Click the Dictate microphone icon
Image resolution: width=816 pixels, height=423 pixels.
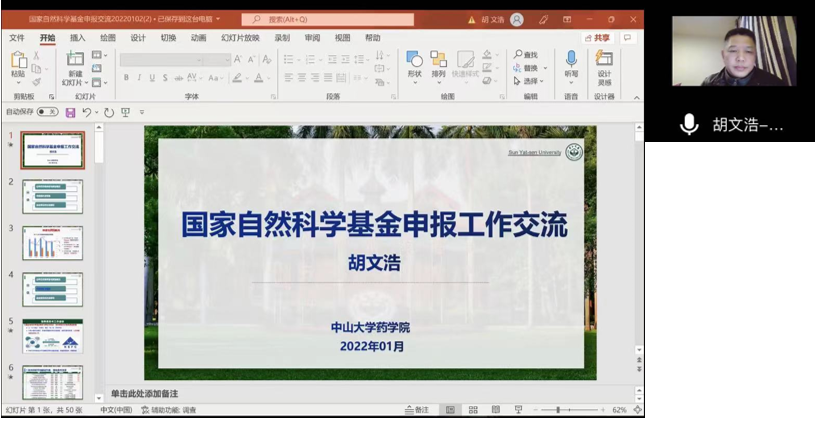[571, 62]
